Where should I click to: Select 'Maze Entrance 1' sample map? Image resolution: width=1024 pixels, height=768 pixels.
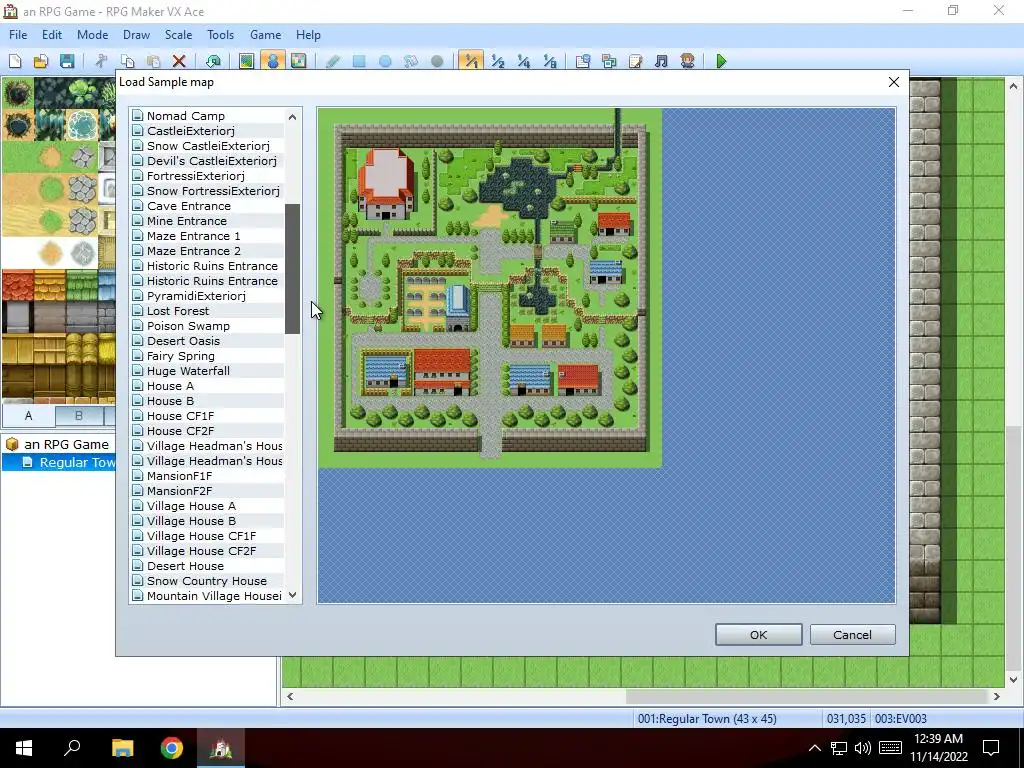click(x=193, y=236)
